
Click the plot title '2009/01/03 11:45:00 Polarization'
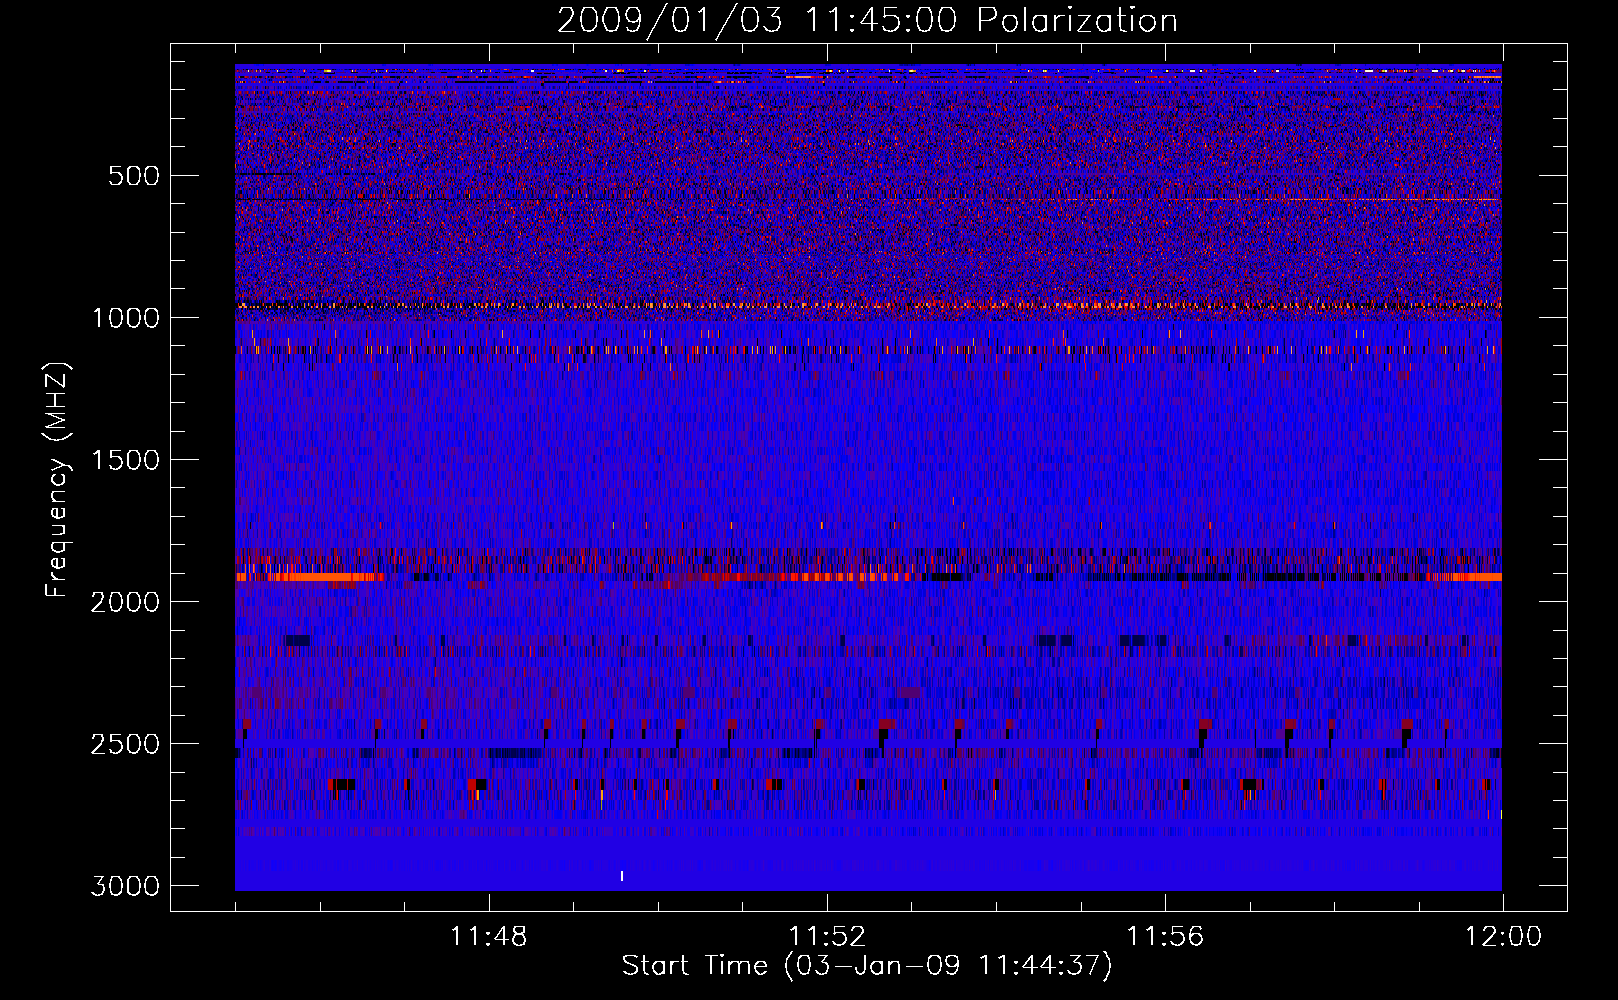click(867, 21)
